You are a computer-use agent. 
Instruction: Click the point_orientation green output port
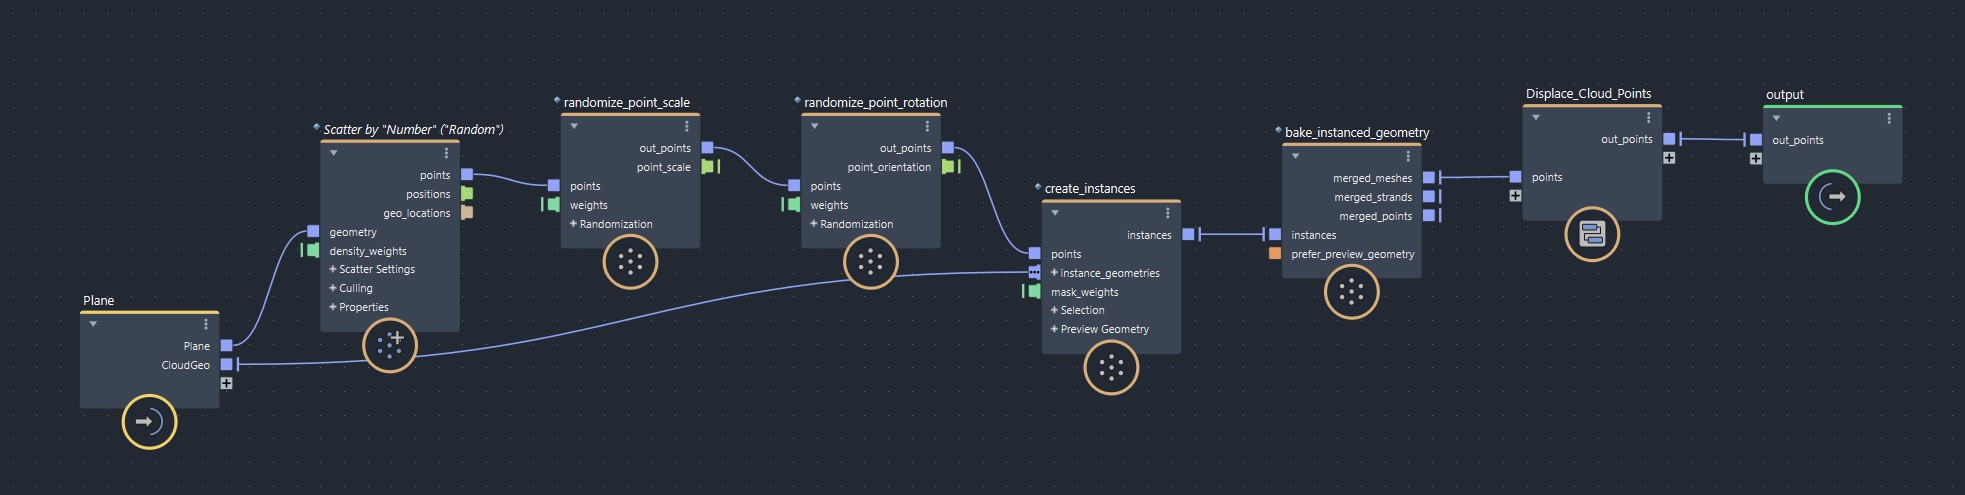tap(948, 167)
